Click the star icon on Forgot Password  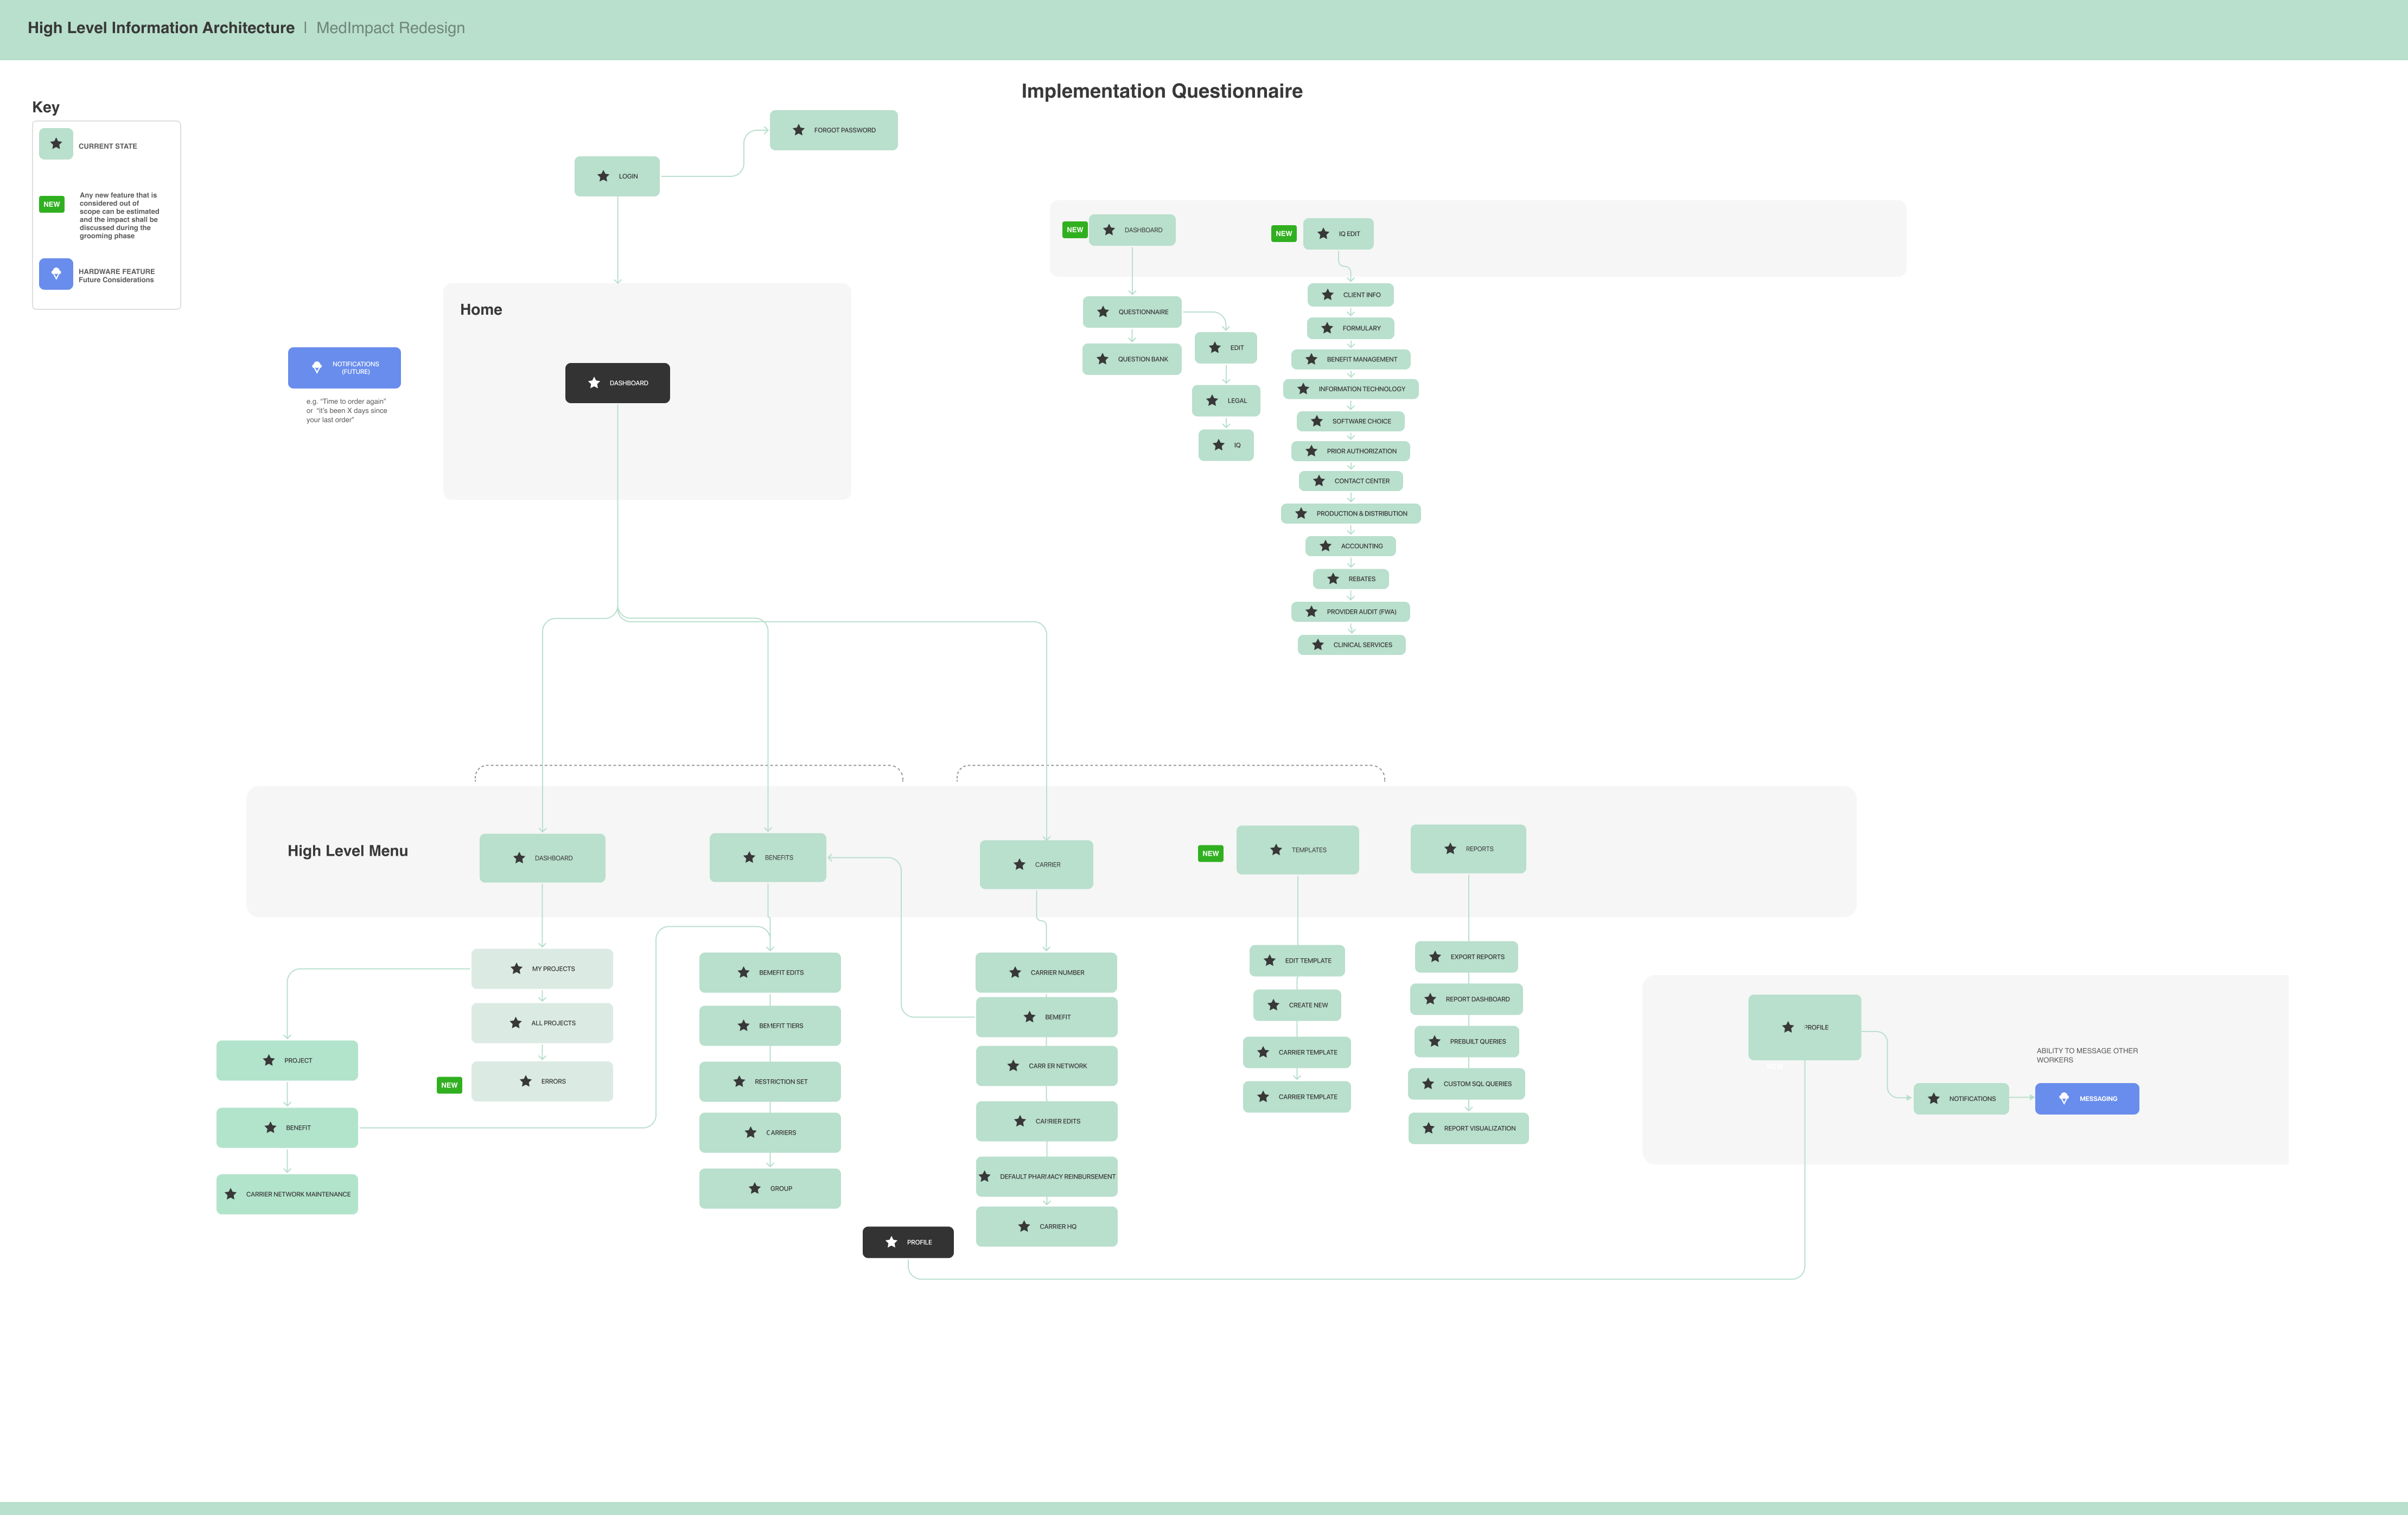click(798, 130)
